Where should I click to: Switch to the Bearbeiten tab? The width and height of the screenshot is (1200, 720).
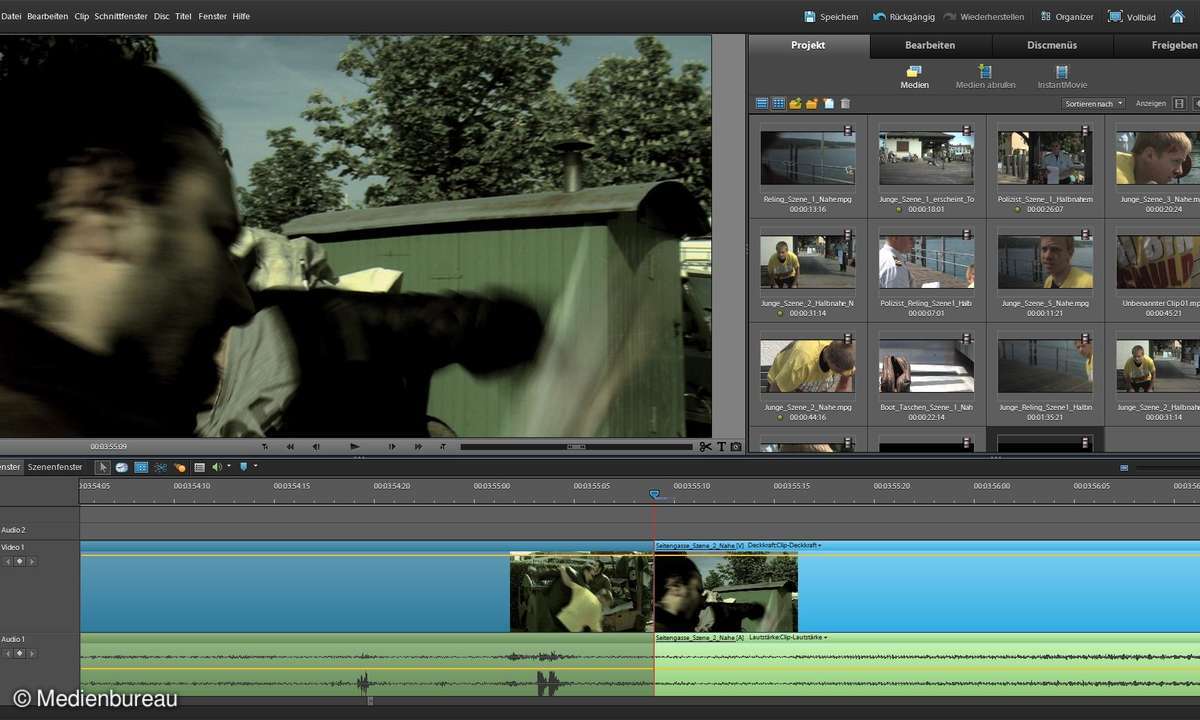point(930,45)
